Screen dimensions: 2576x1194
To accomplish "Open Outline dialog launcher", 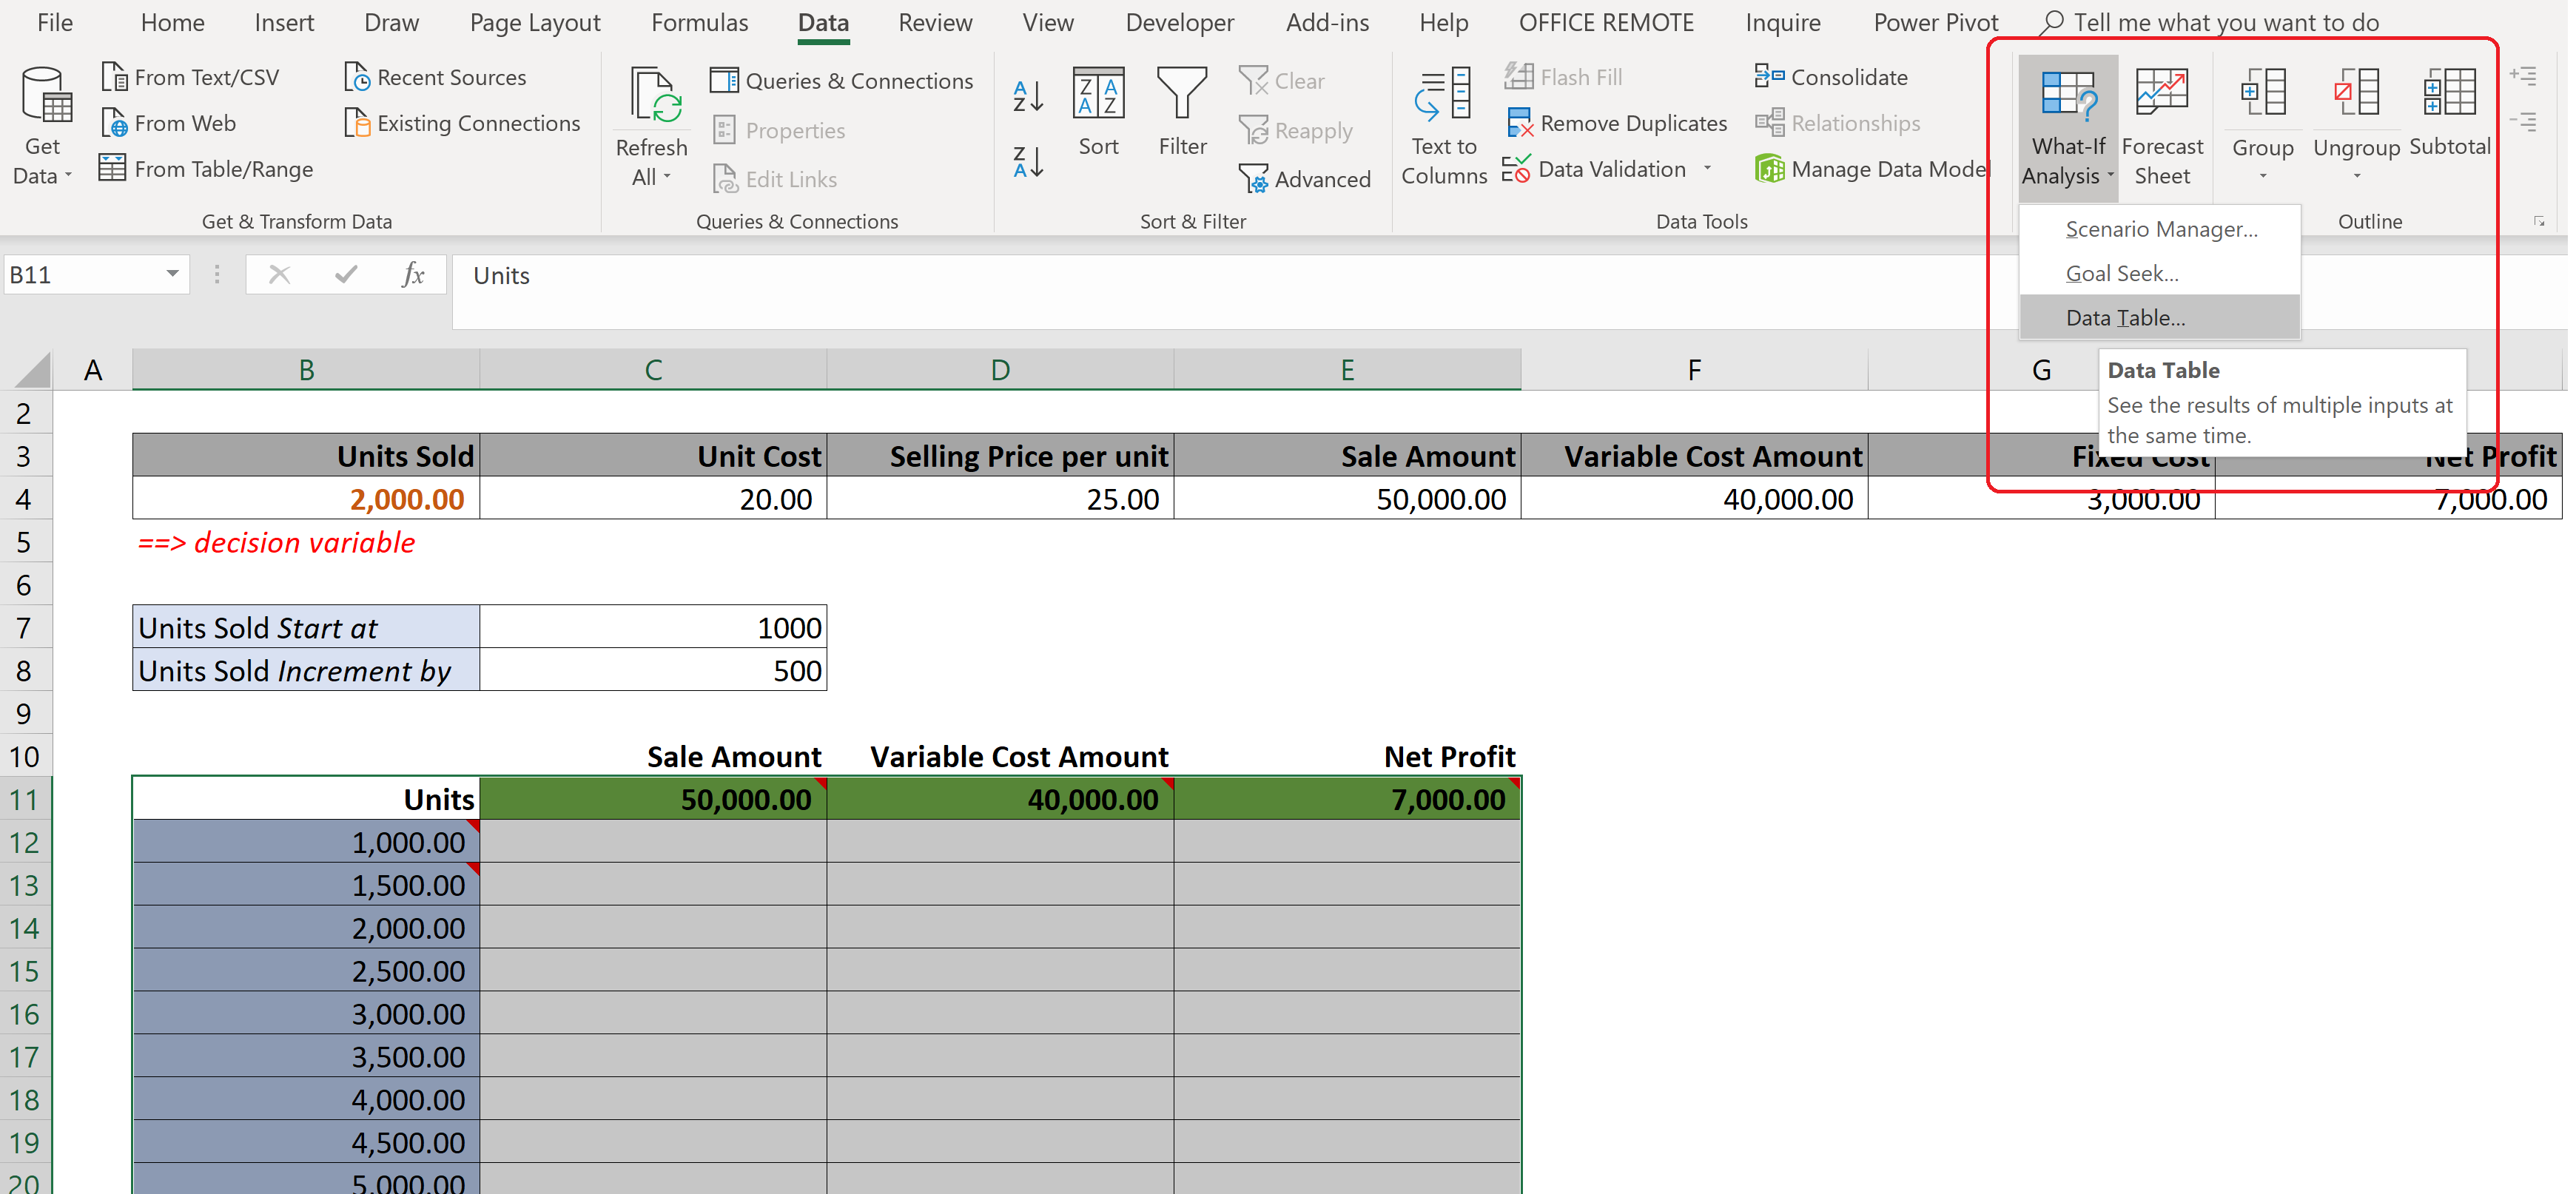I will click(x=2539, y=222).
